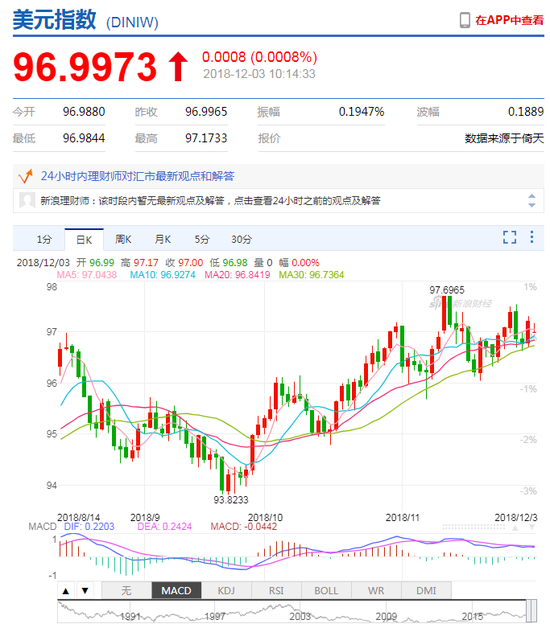Screen dimensions: 550x628
Task: Click the 美元指数 title heading
Action: 54,20
